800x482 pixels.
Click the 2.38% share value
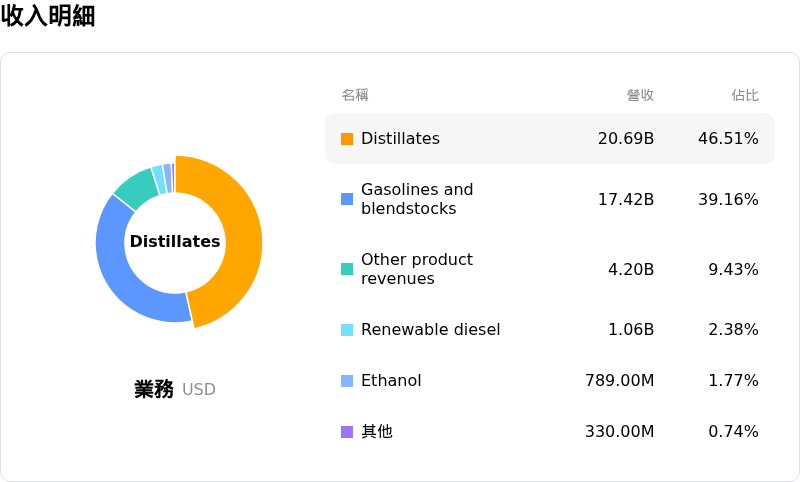click(x=733, y=329)
